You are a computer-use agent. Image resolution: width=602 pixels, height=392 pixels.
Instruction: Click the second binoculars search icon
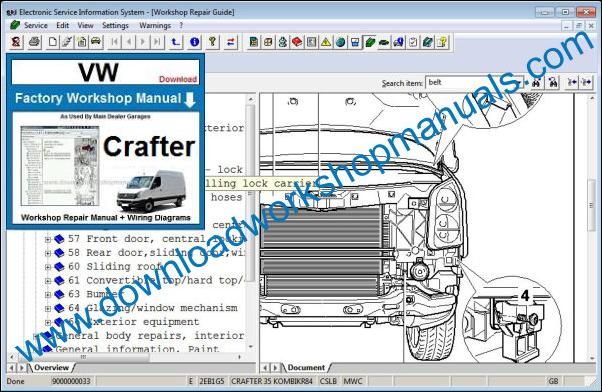point(553,82)
